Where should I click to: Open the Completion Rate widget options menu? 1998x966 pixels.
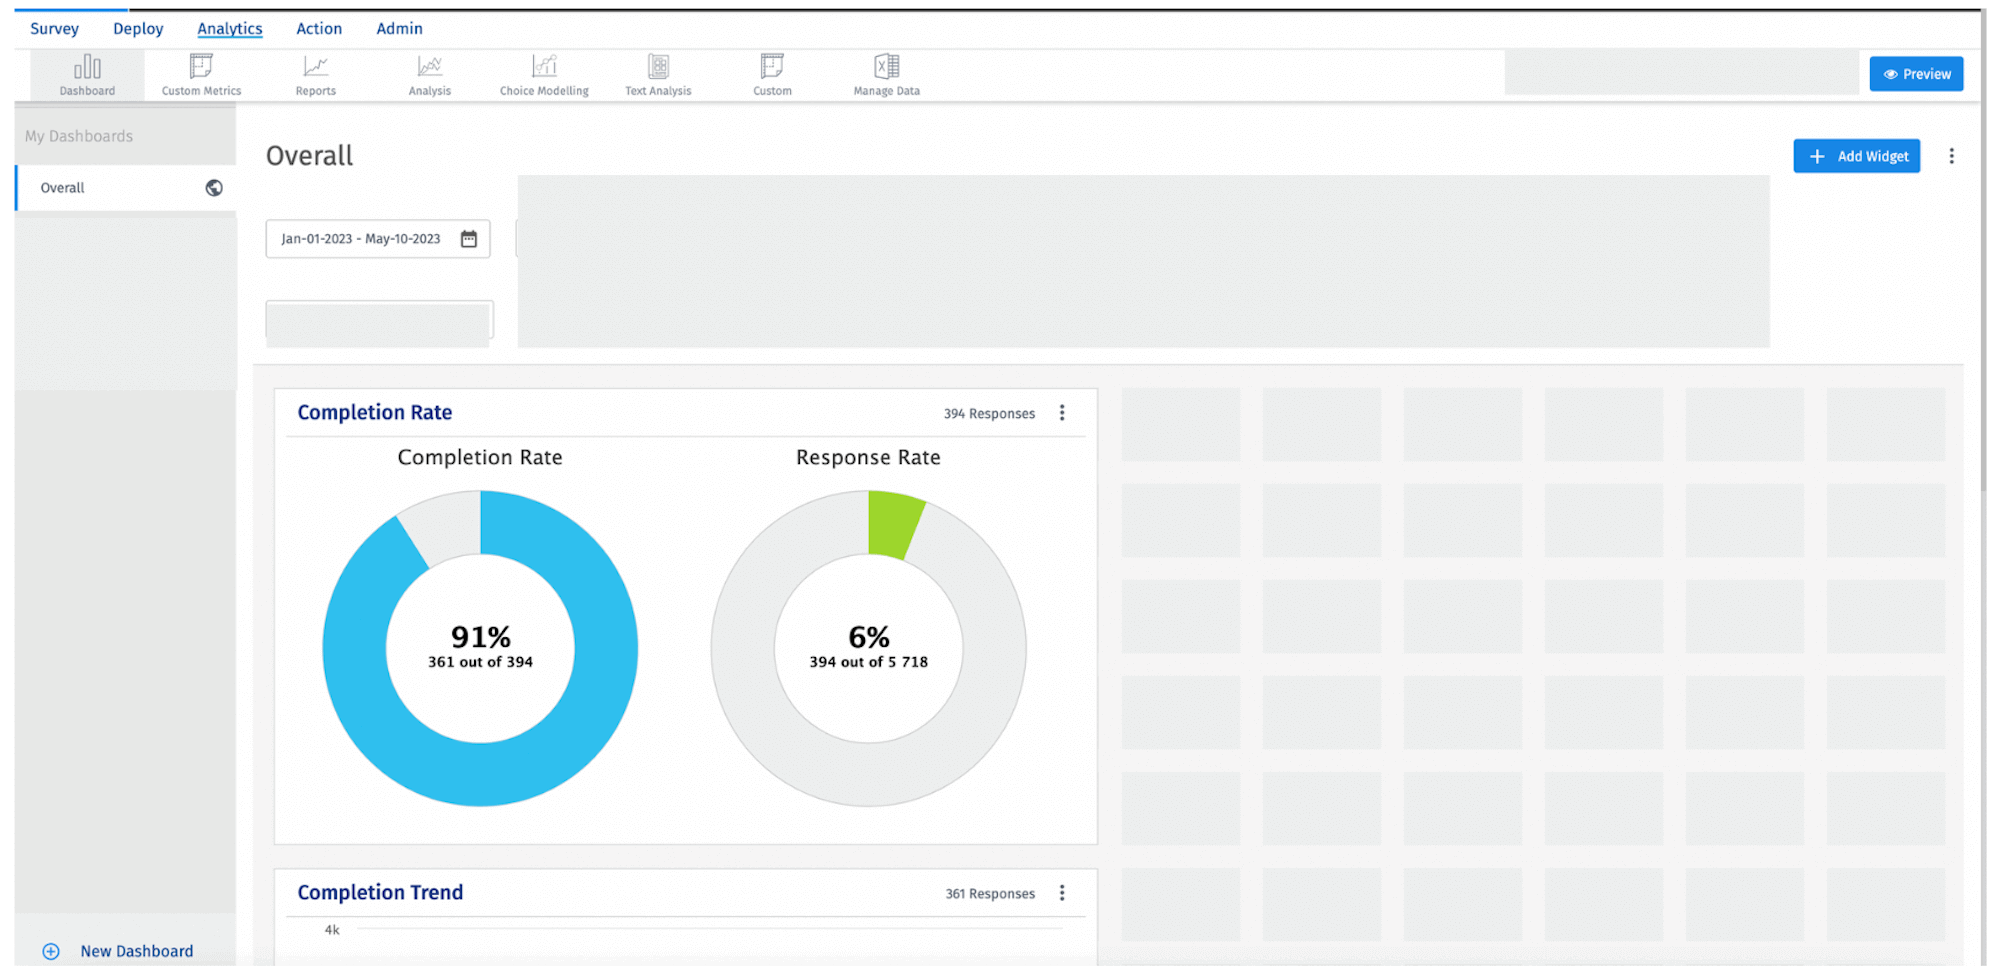click(x=1062, y=412)
